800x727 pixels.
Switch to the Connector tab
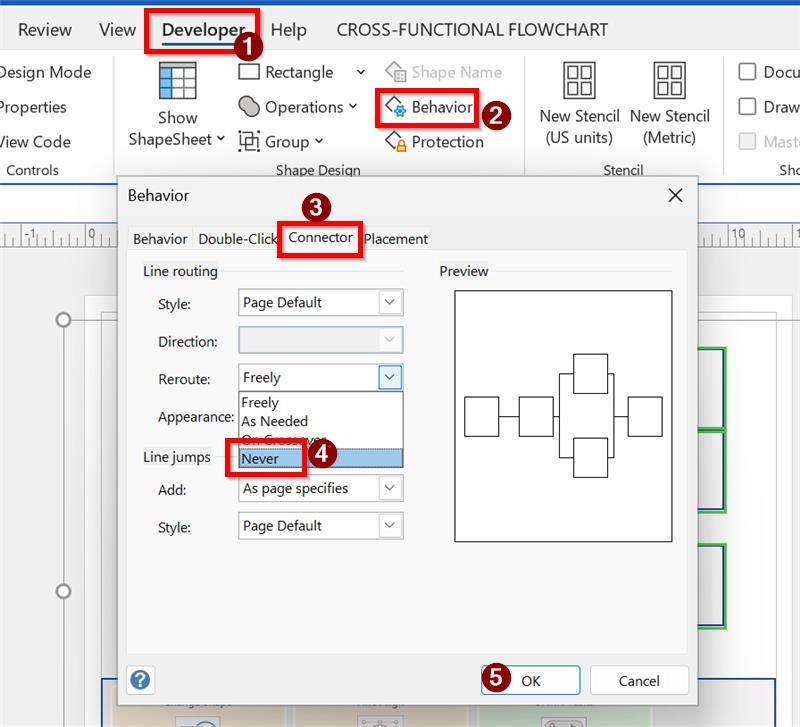(320, 238)
